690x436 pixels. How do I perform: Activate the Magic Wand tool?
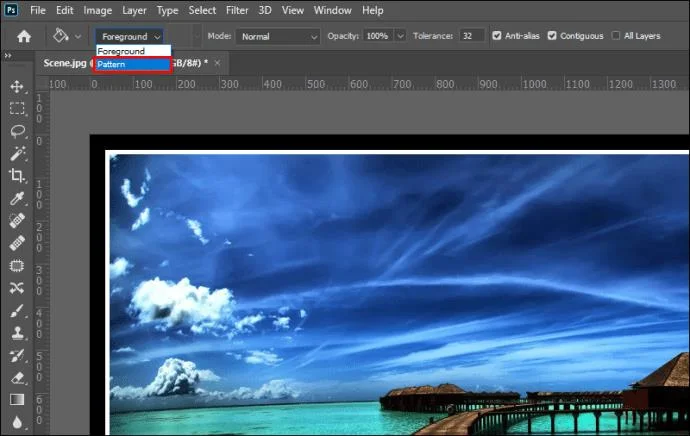(17, 154)
